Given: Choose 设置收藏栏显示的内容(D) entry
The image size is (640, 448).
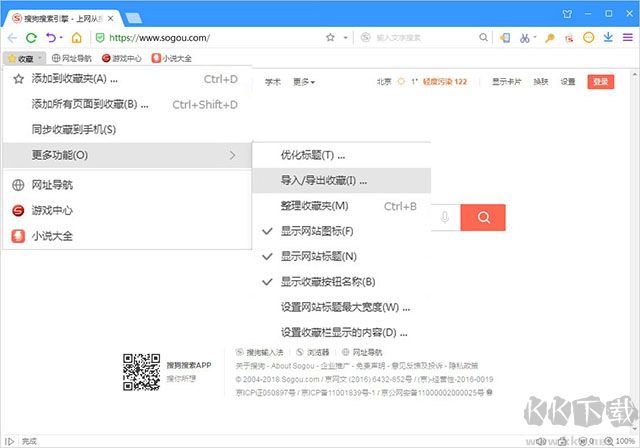Looking at the screenshot, I should [342, 333].
